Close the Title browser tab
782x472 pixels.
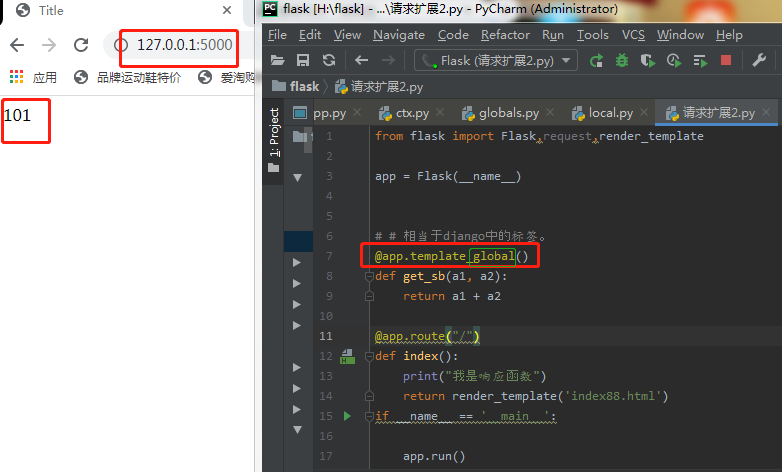[x=227, y=10]
